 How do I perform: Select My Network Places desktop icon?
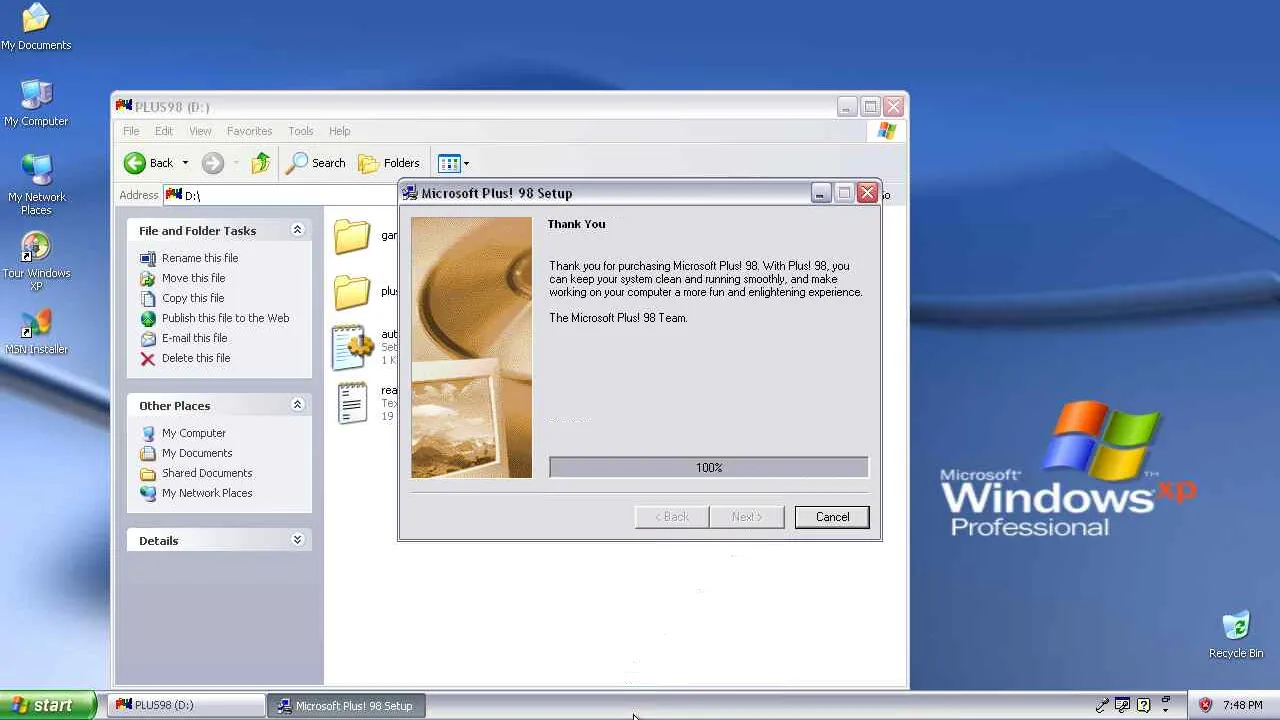click(x=36, y=185)
